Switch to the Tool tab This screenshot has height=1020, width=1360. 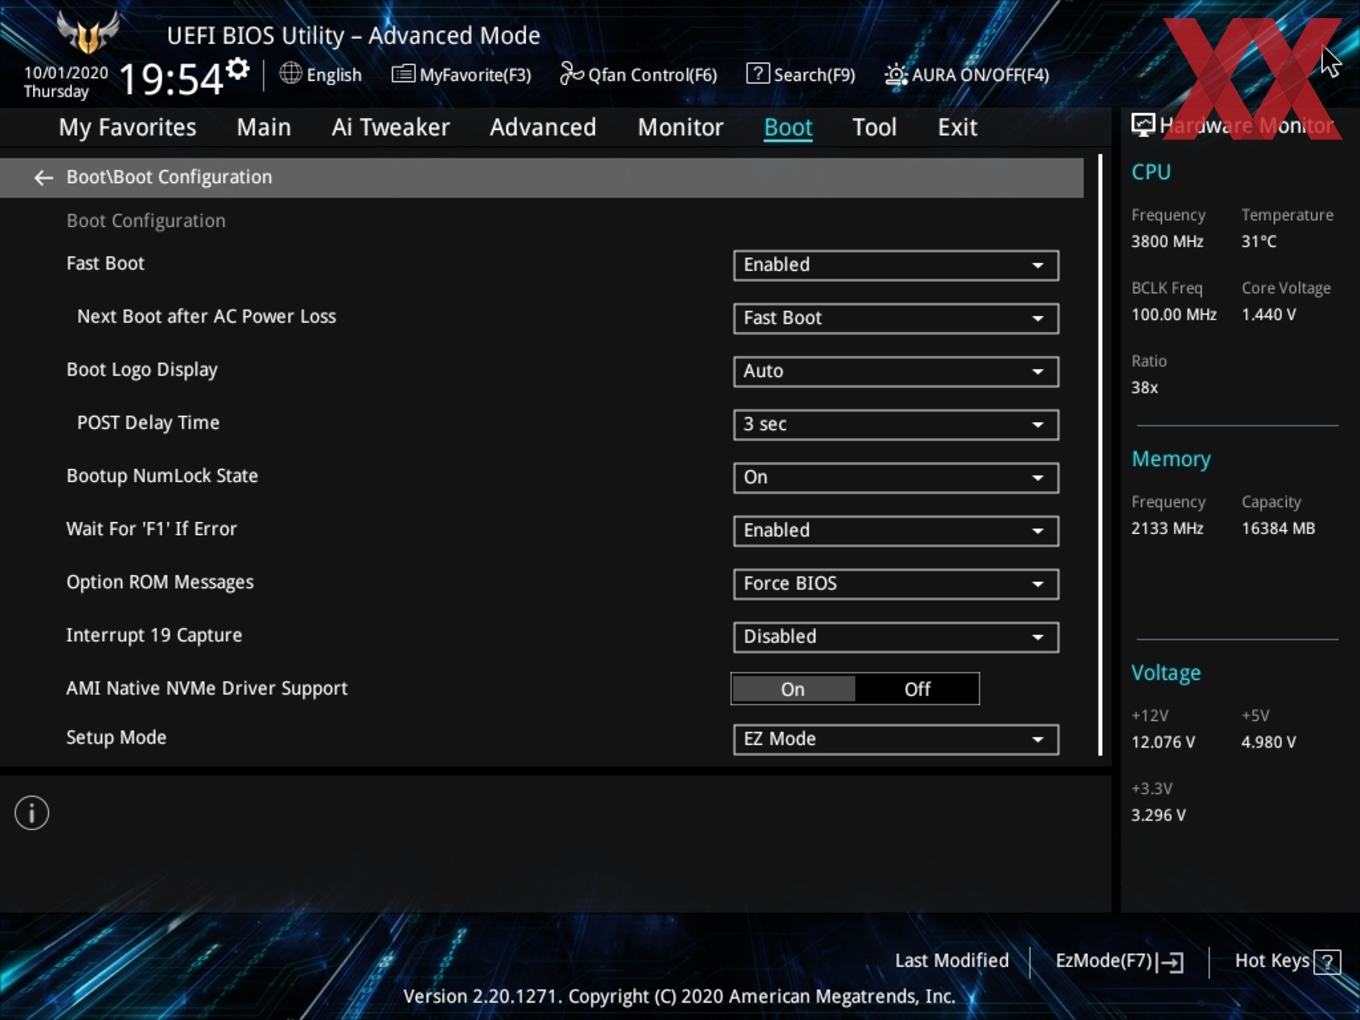(x=875, y=127)
